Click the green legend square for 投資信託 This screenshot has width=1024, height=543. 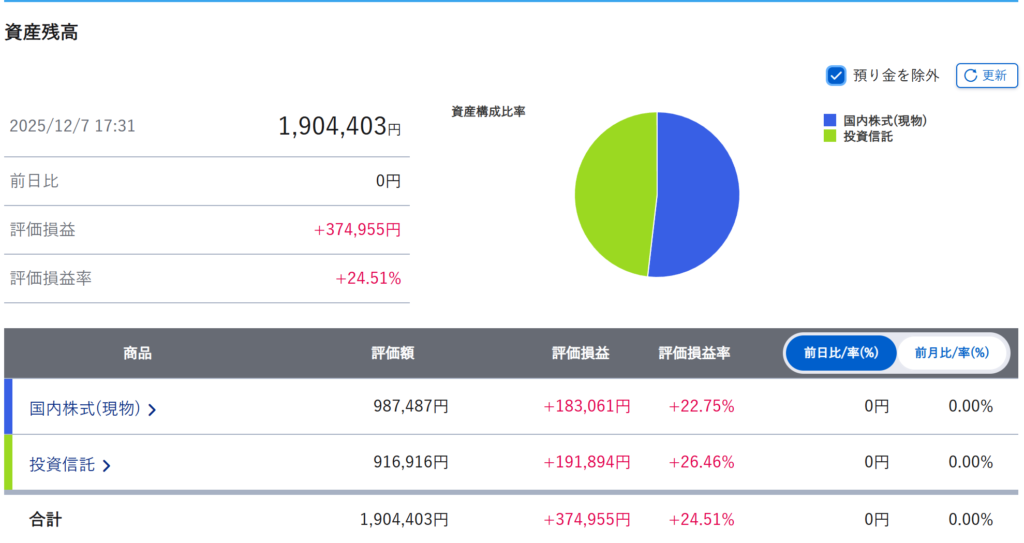click(829, 136)
